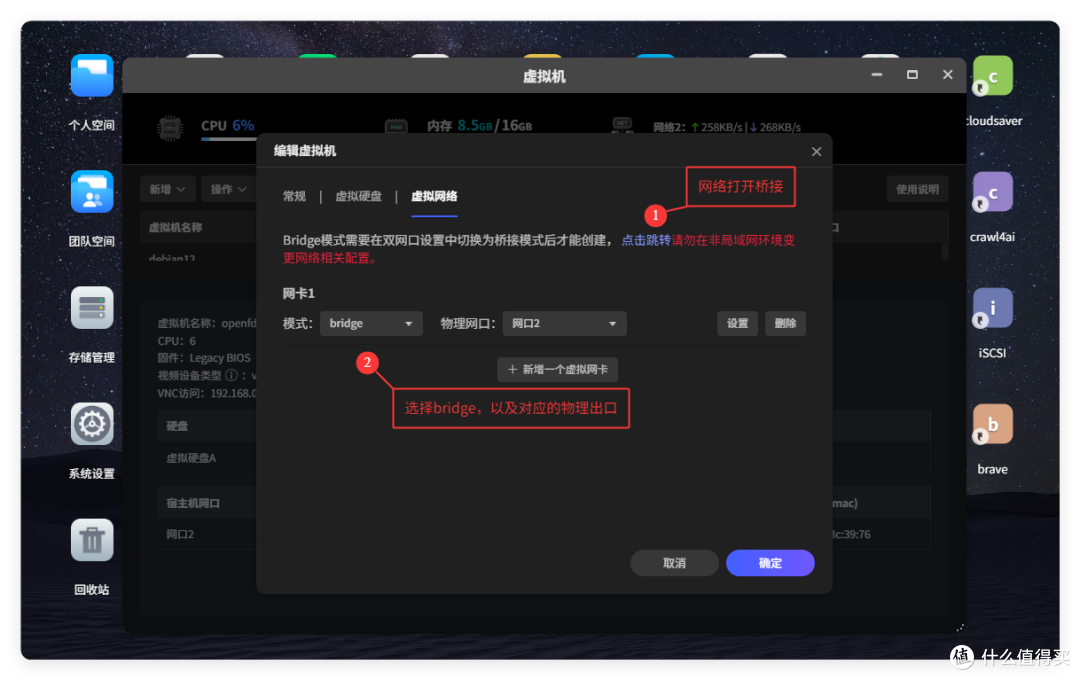
Task: Click the 确定 confirm button
Action: coord(770,563)
